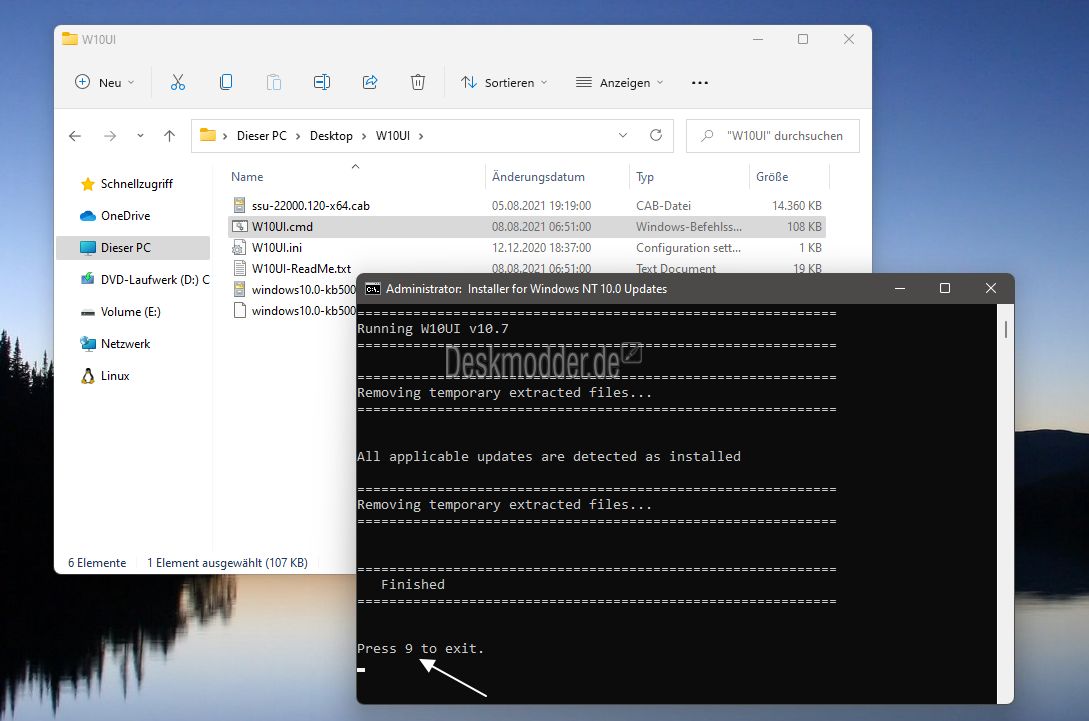This screenshot has width=1089, height=721.
Task: Select Netzwerk in navigation pane
Action: 126,344
